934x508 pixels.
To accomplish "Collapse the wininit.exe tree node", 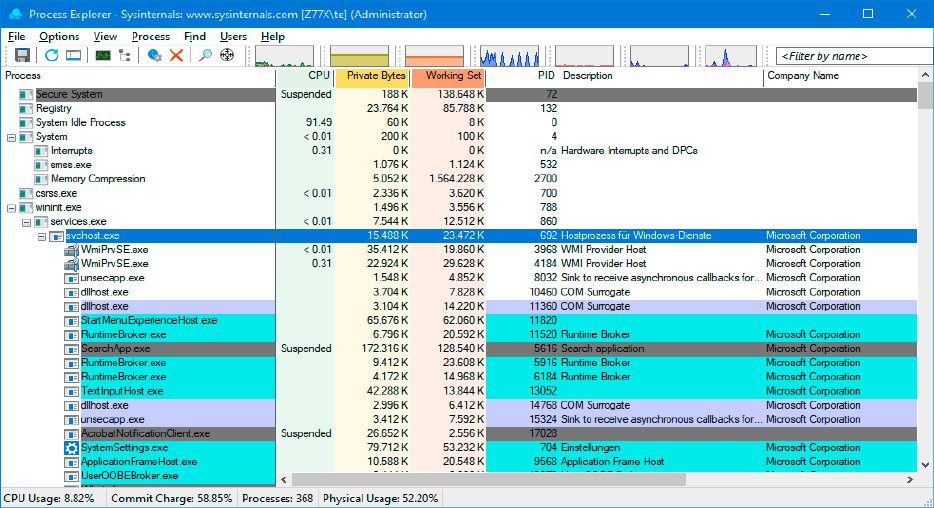I will pos(11,208).
